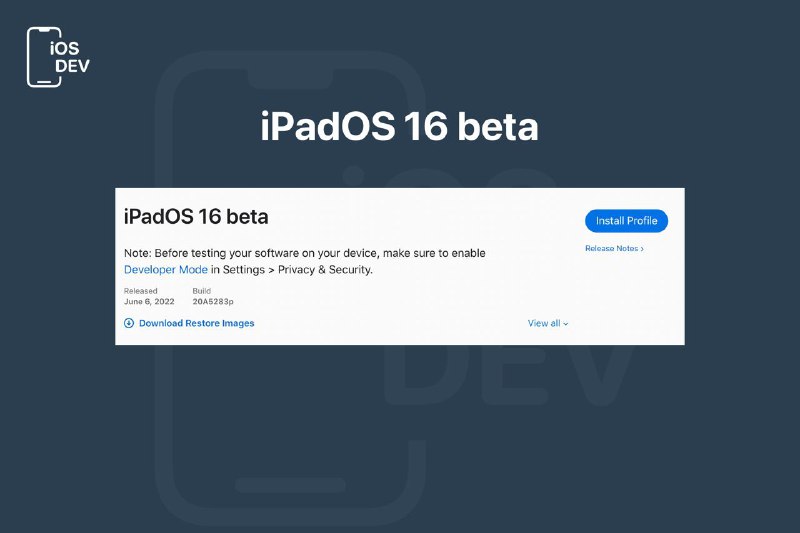Image resolution: width=800 pixels, height=533 pixels.
Task: Click the phone outline in the logo
Action: coord(44,57)
